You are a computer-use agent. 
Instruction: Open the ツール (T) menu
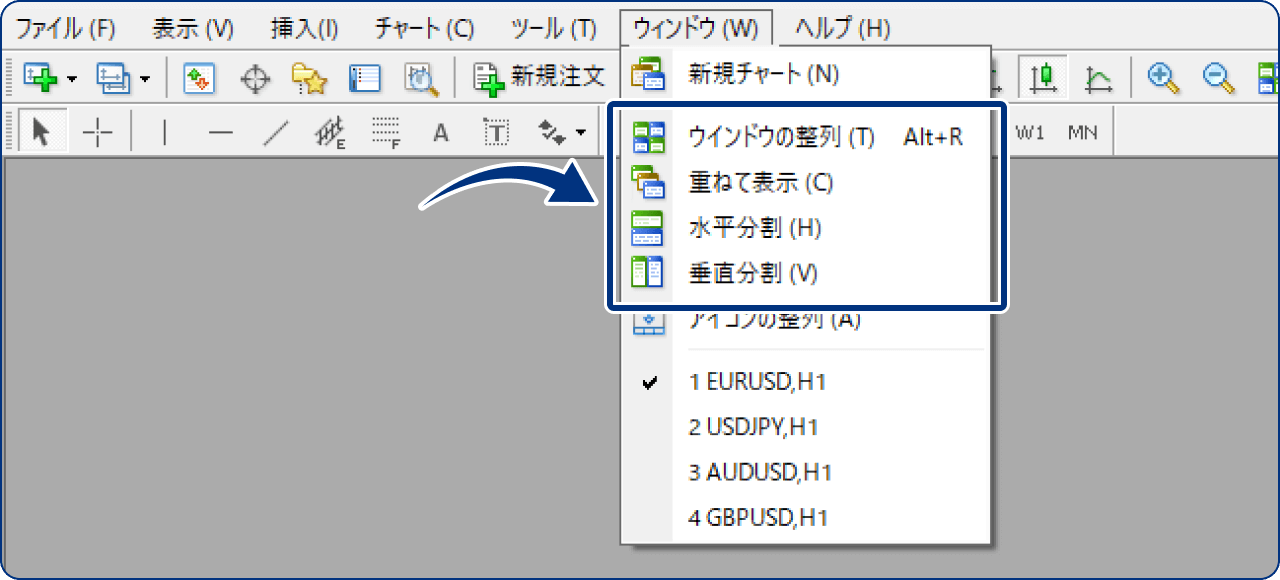pos(553,28)
